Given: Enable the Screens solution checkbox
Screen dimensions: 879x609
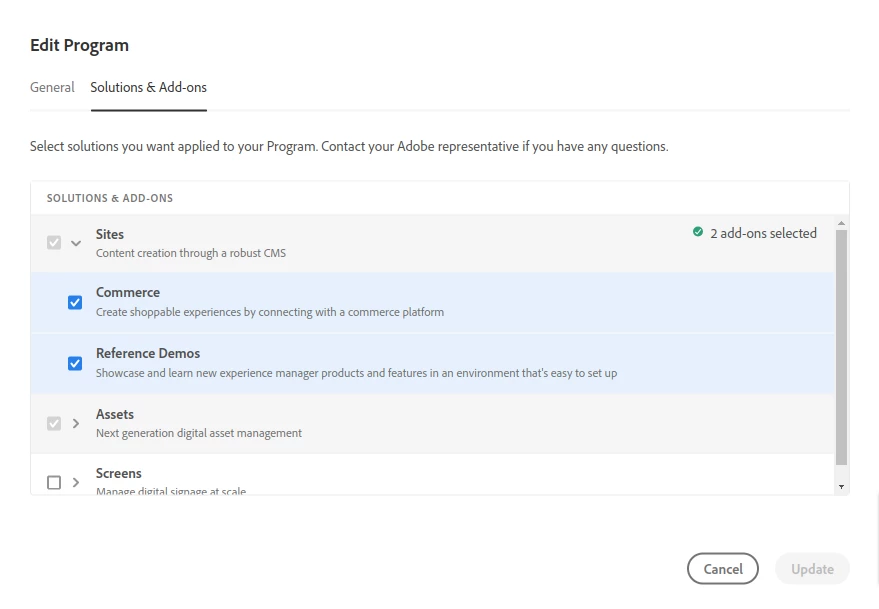Looking at the screenshot, I should click(54, 482).
